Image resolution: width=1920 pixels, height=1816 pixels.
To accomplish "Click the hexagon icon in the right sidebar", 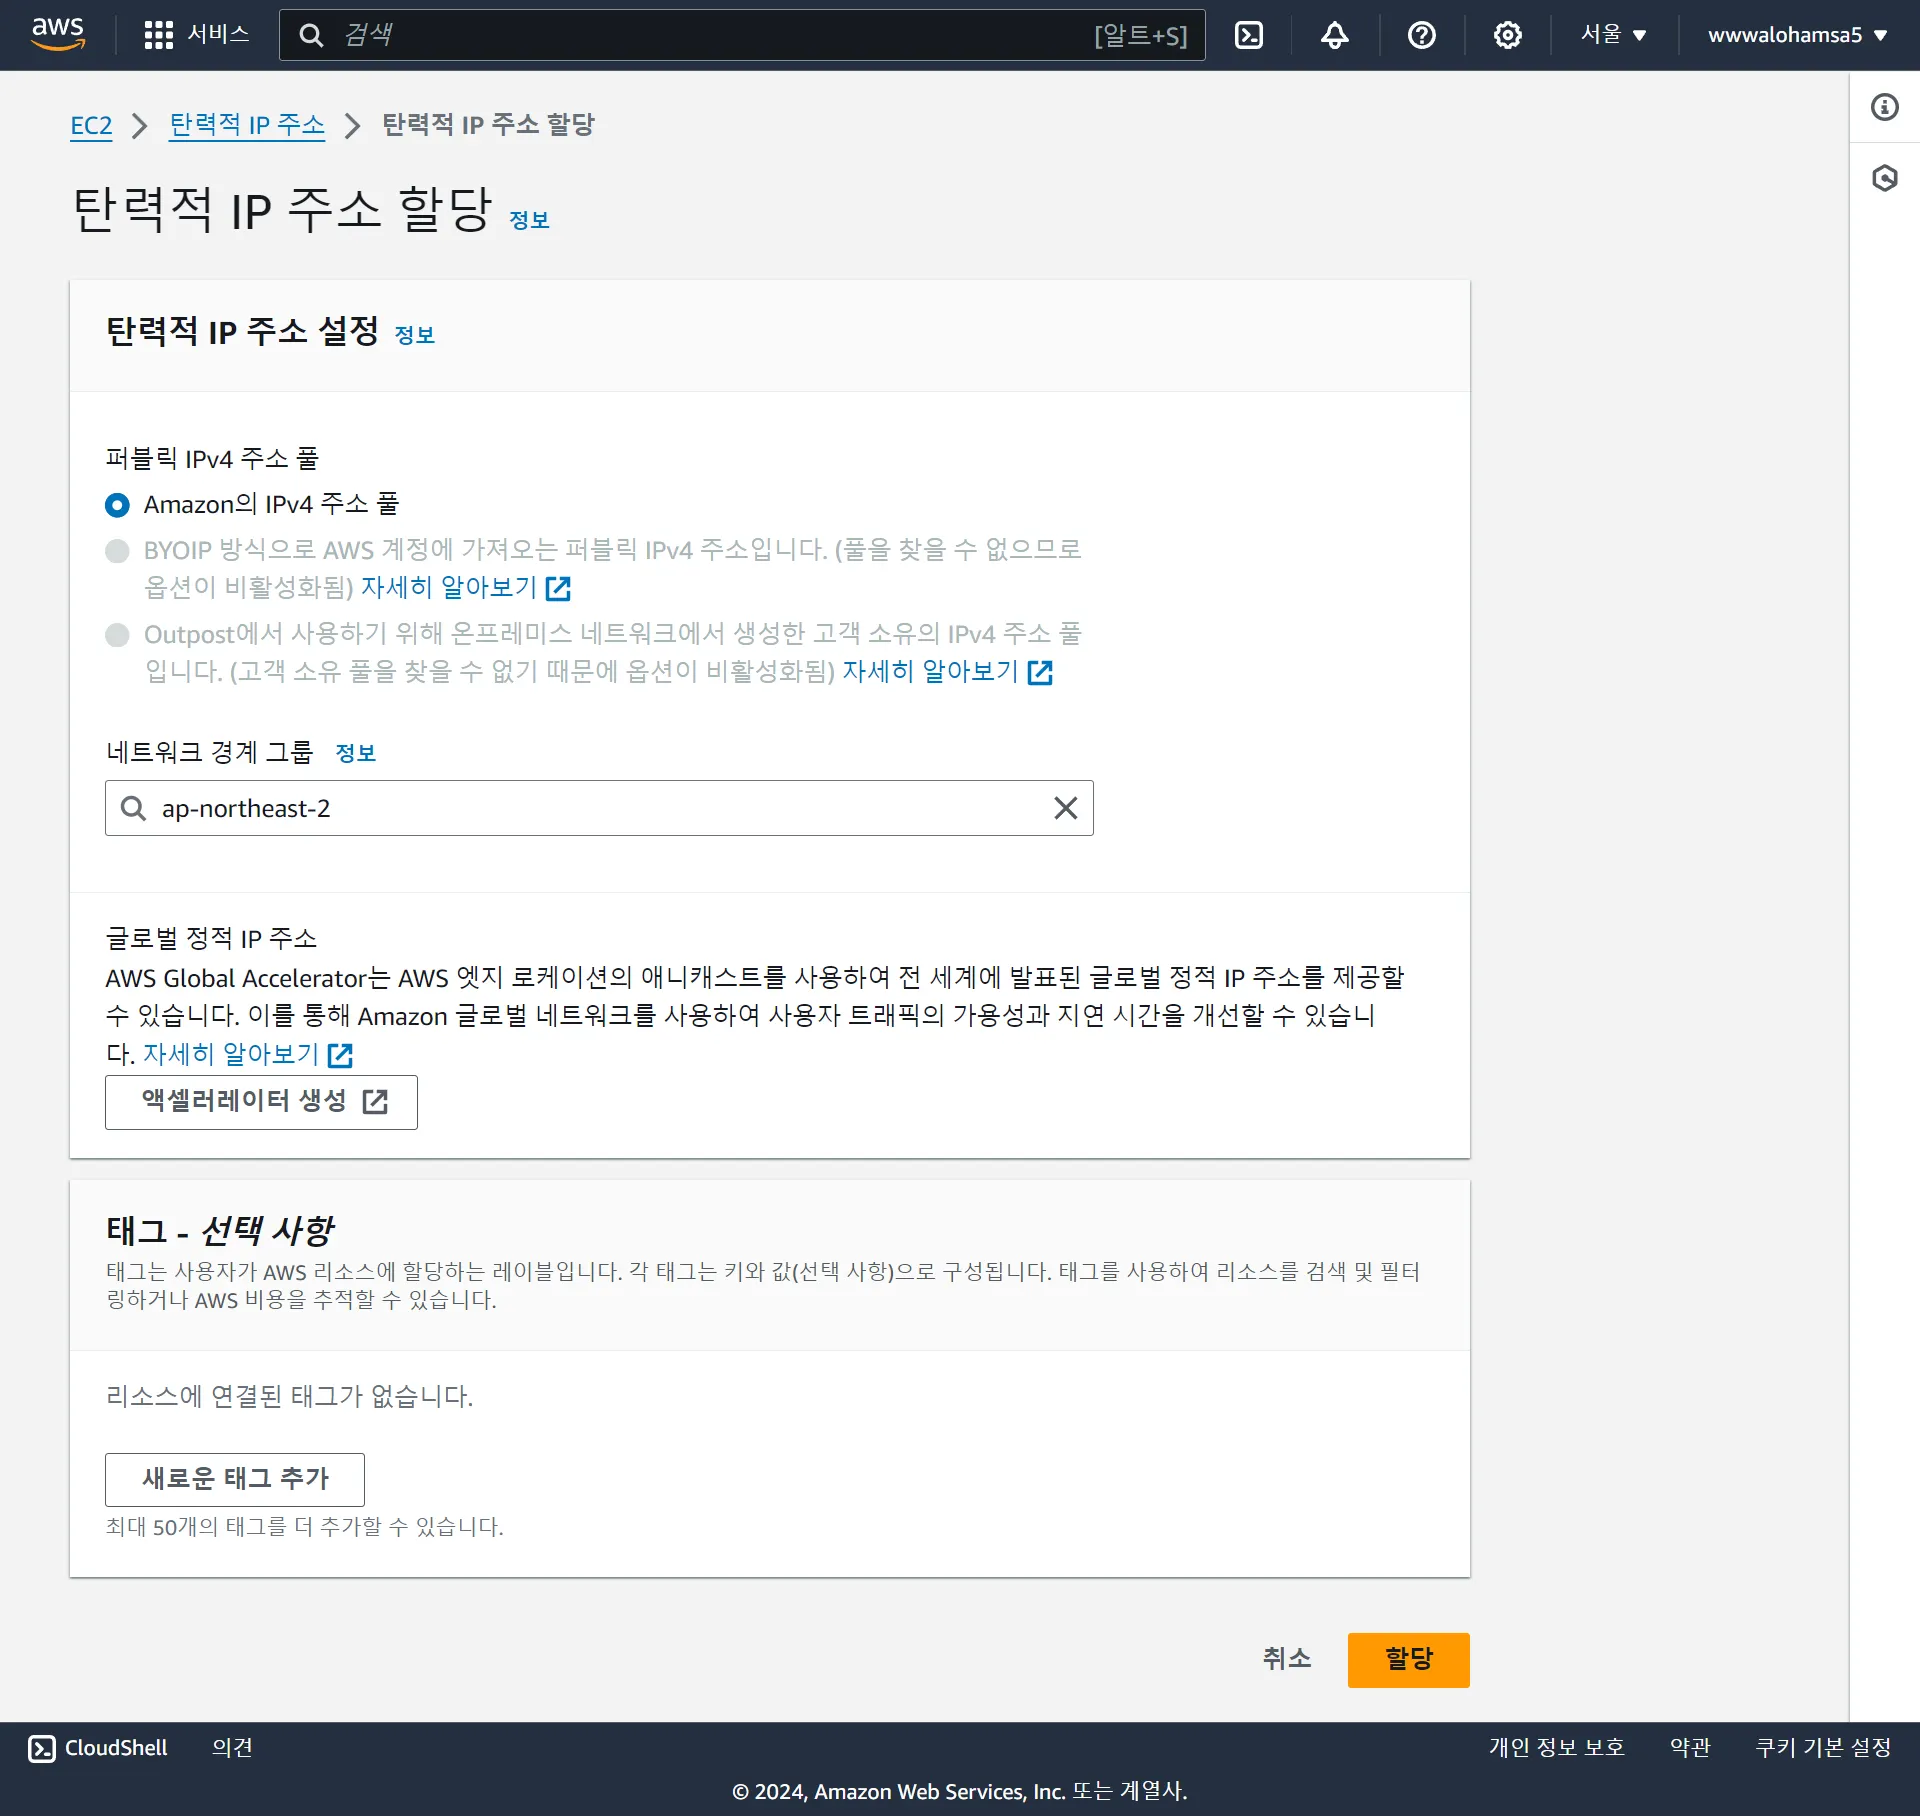I will [1884, 178].
